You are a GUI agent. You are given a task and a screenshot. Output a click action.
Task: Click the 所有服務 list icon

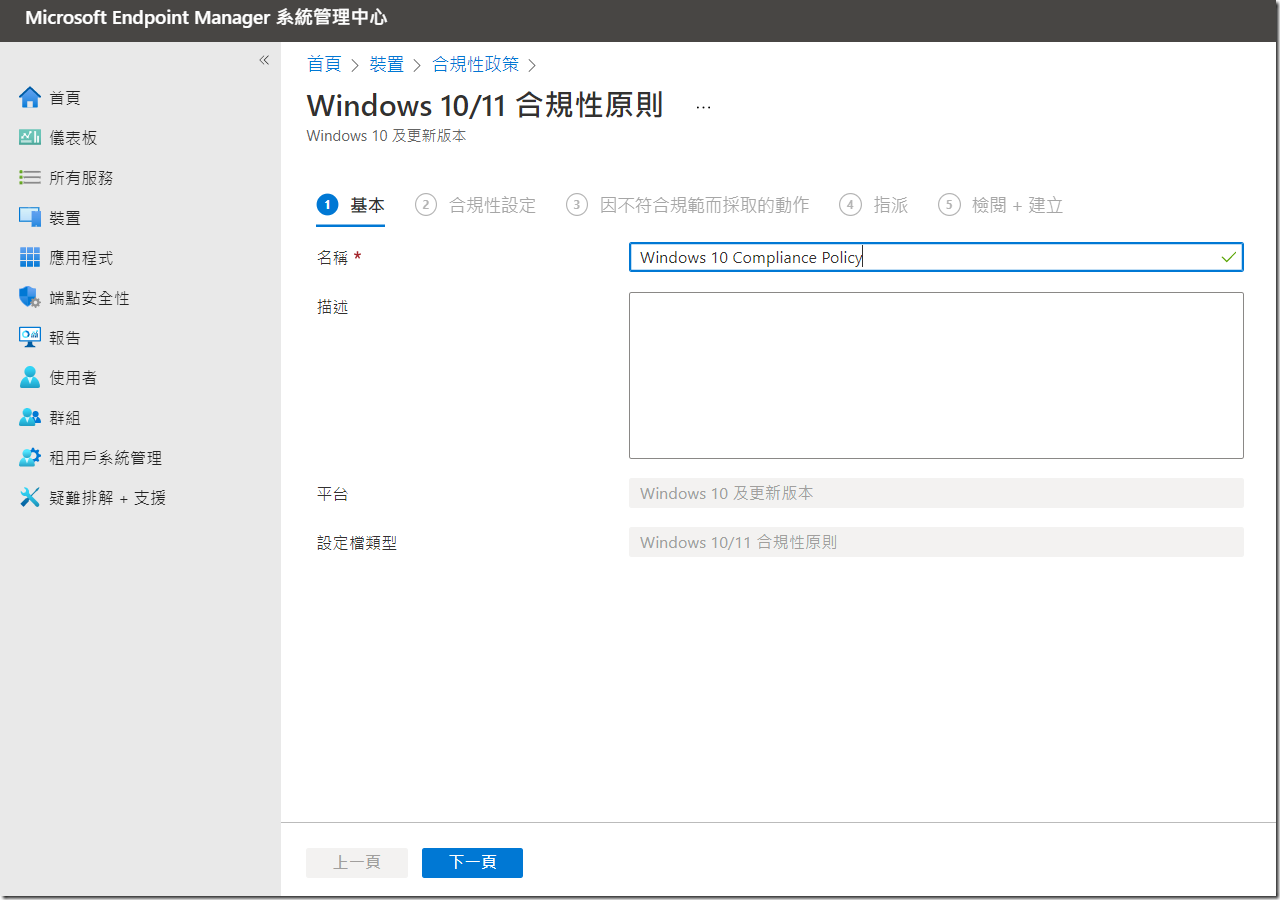30,178
